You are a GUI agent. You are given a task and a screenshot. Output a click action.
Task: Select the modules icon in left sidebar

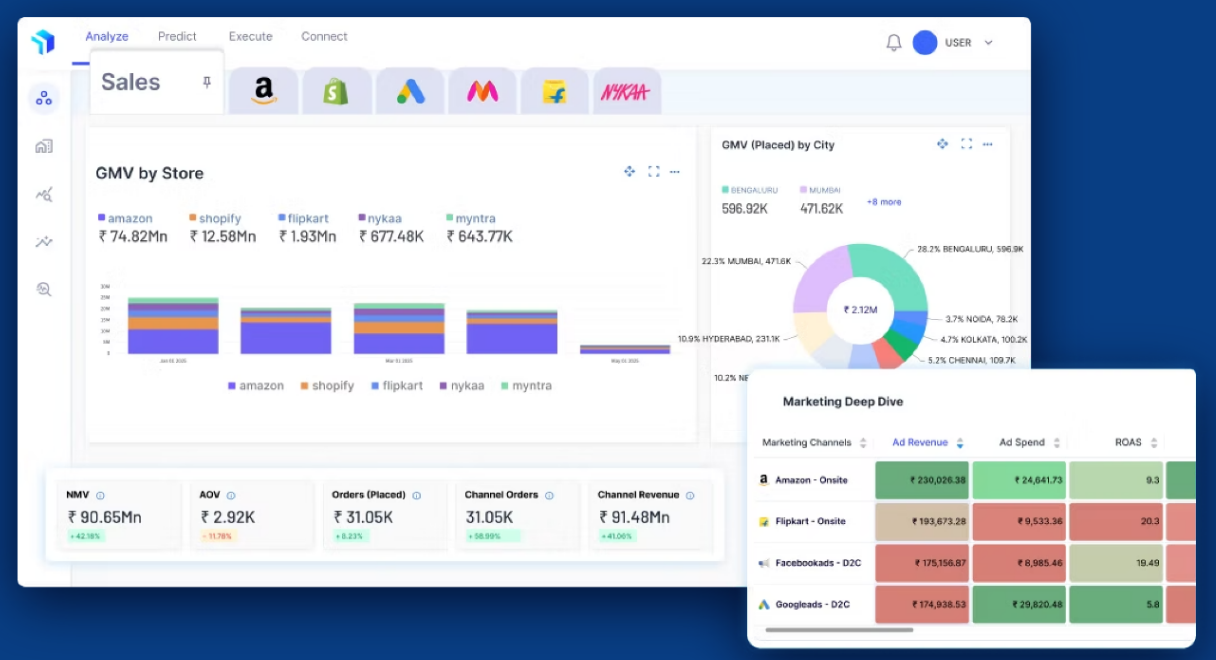[x=43, y=98]
